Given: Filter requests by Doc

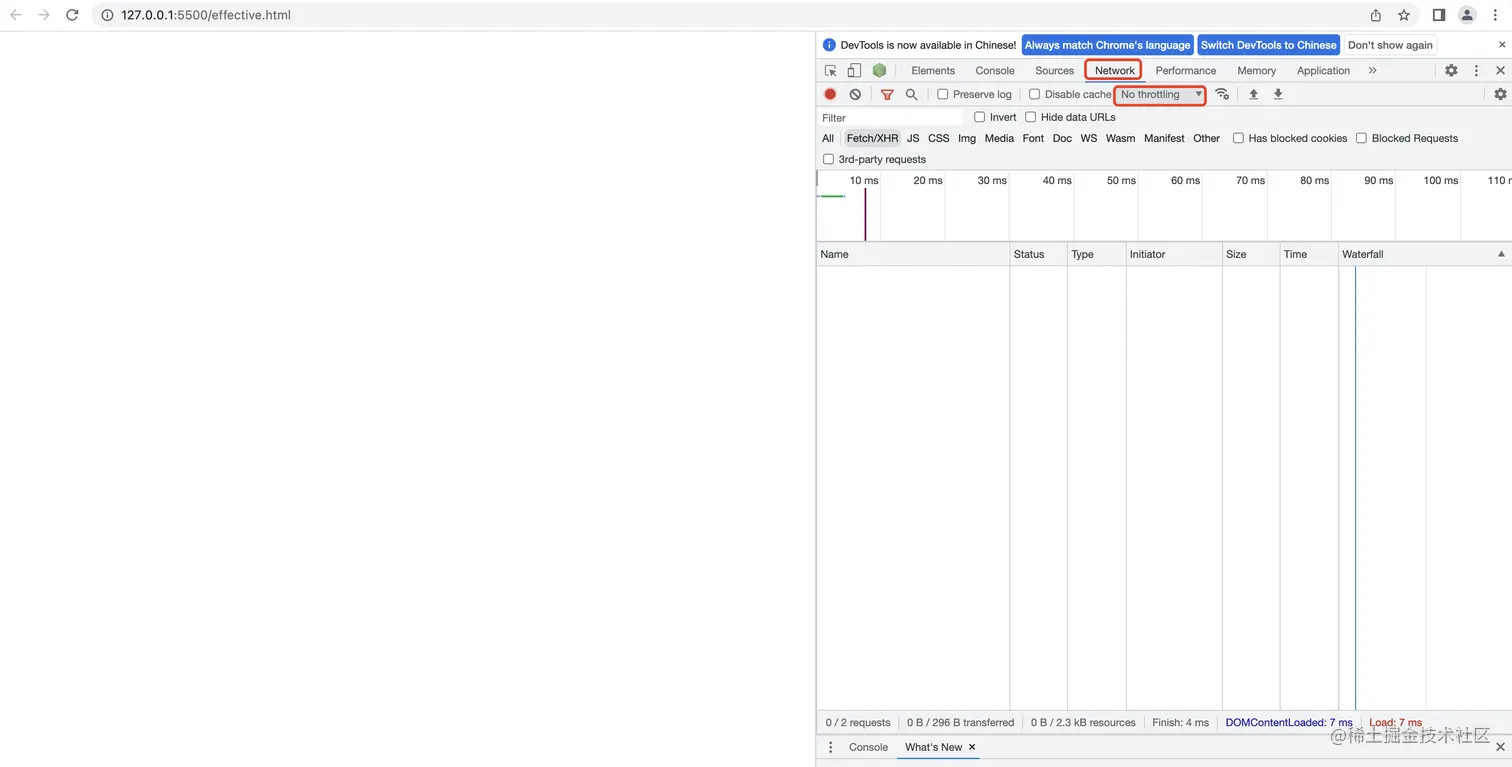Looking at the screenshot, I should click(x=1062, y=138).
